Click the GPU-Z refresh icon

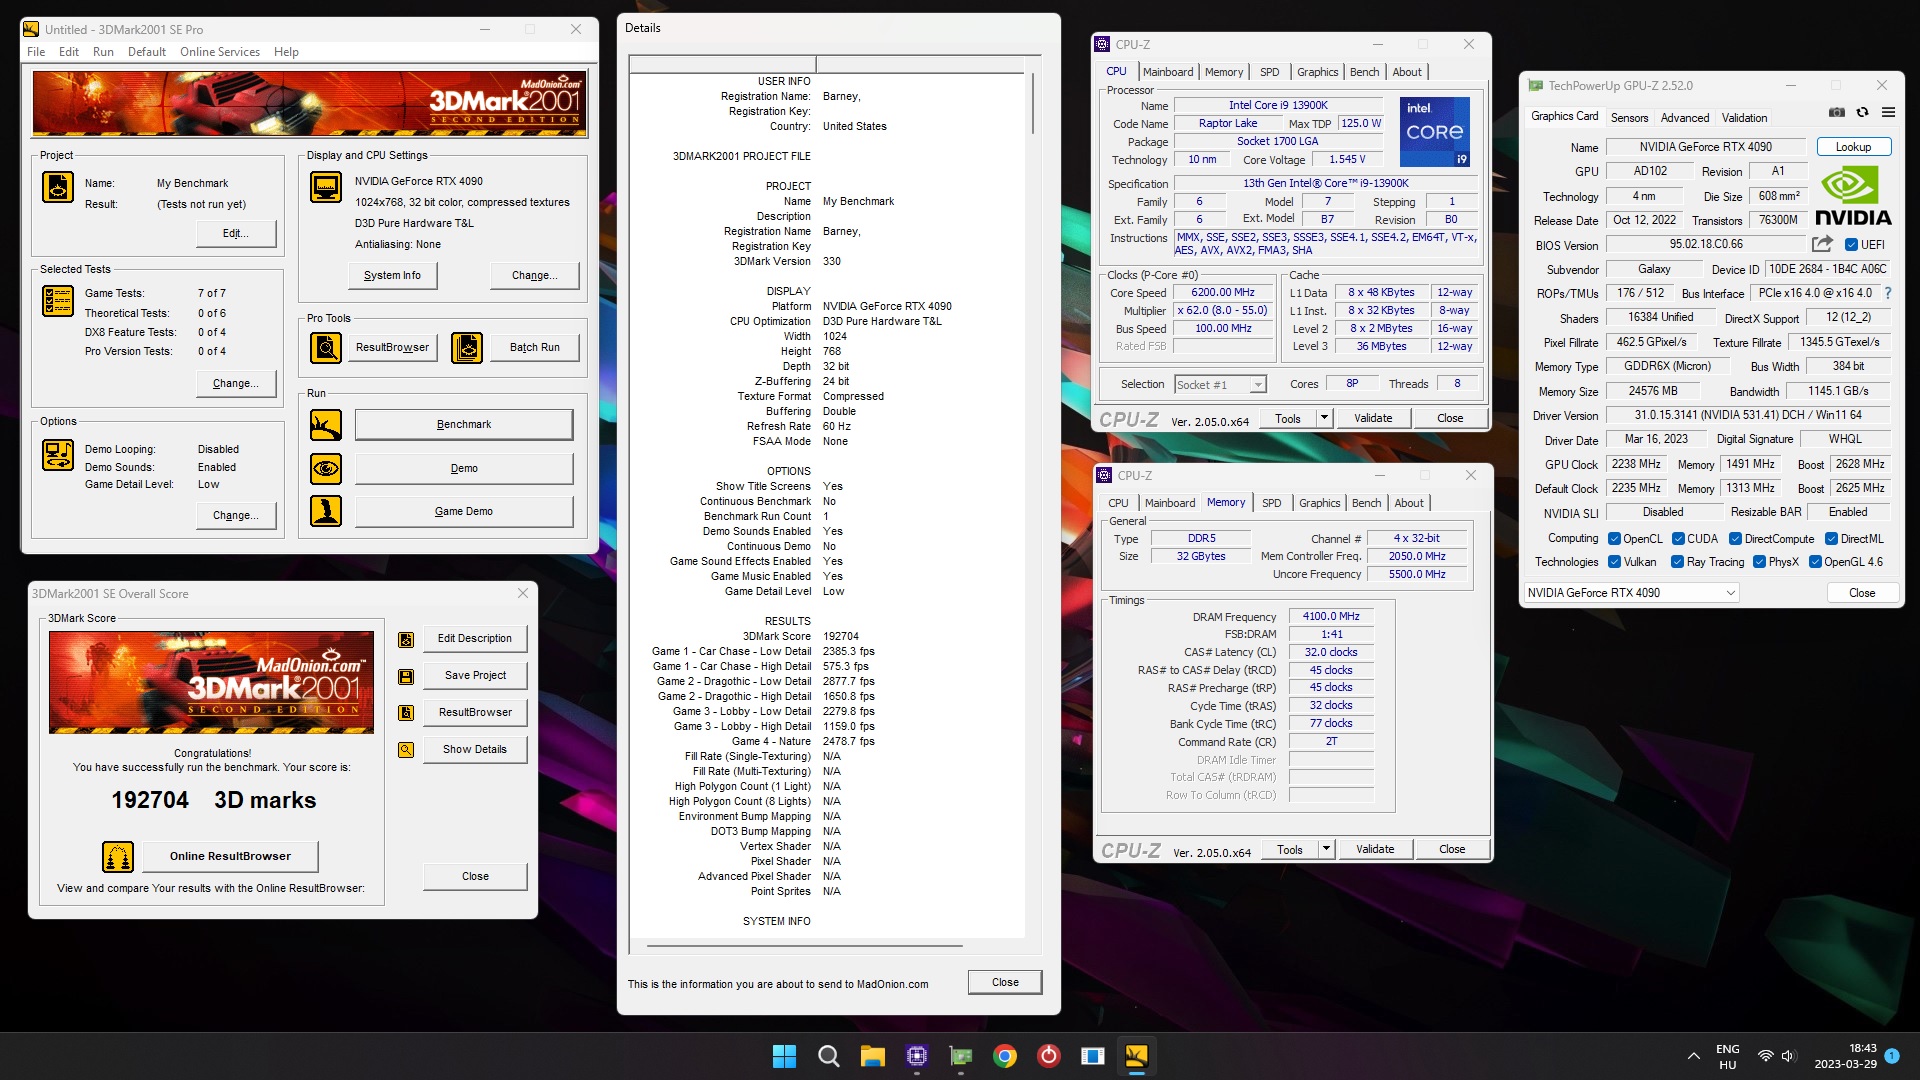coord(1862,112)
